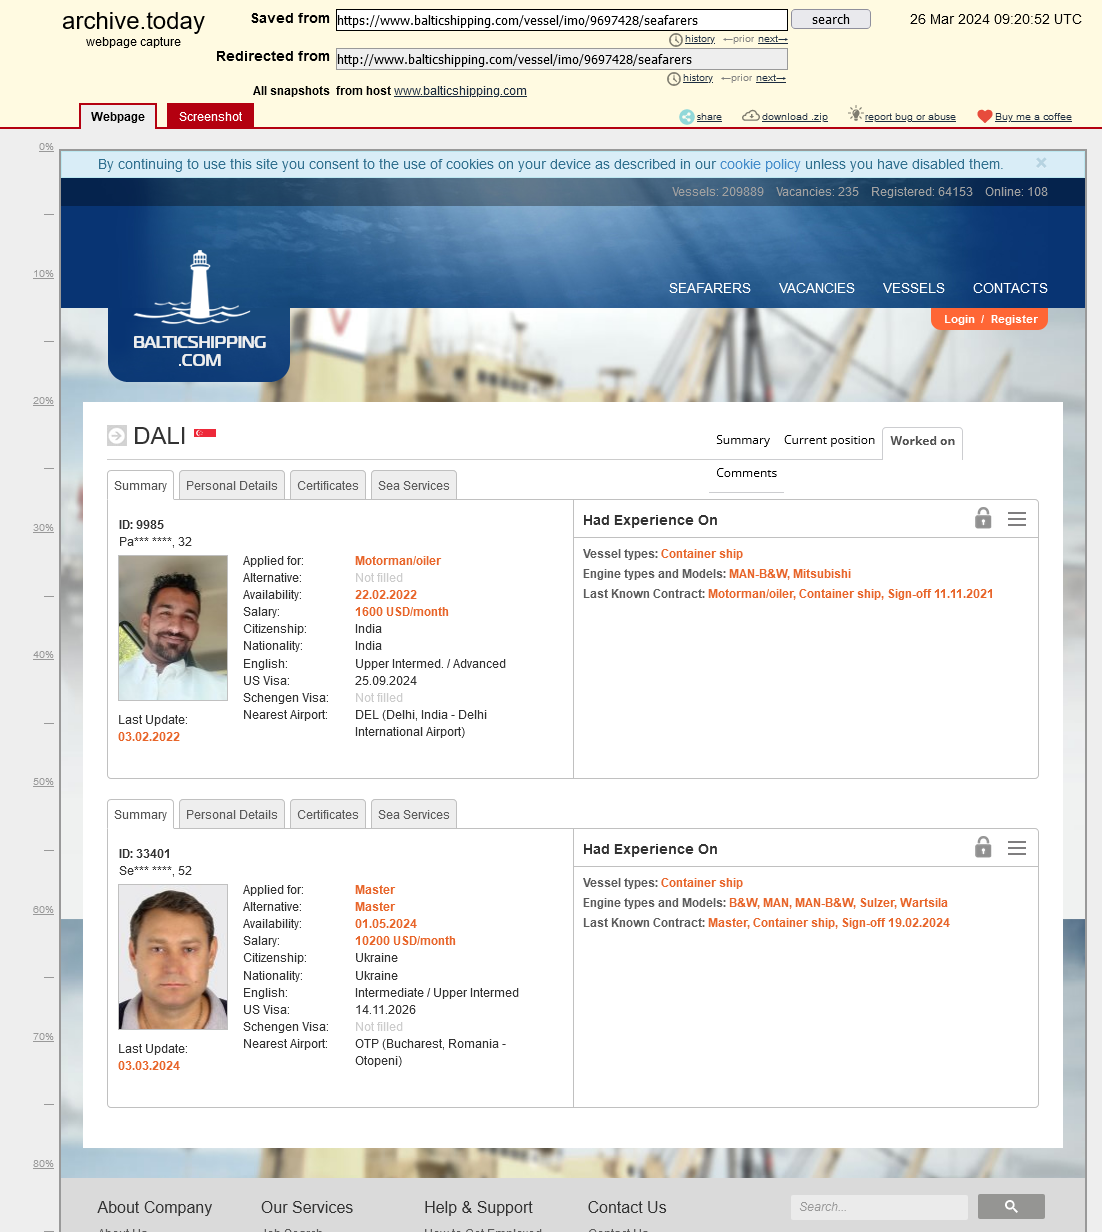Click the About Company footer heading
This screenshot has height=1232, width=1102.
coord(155,1207)
